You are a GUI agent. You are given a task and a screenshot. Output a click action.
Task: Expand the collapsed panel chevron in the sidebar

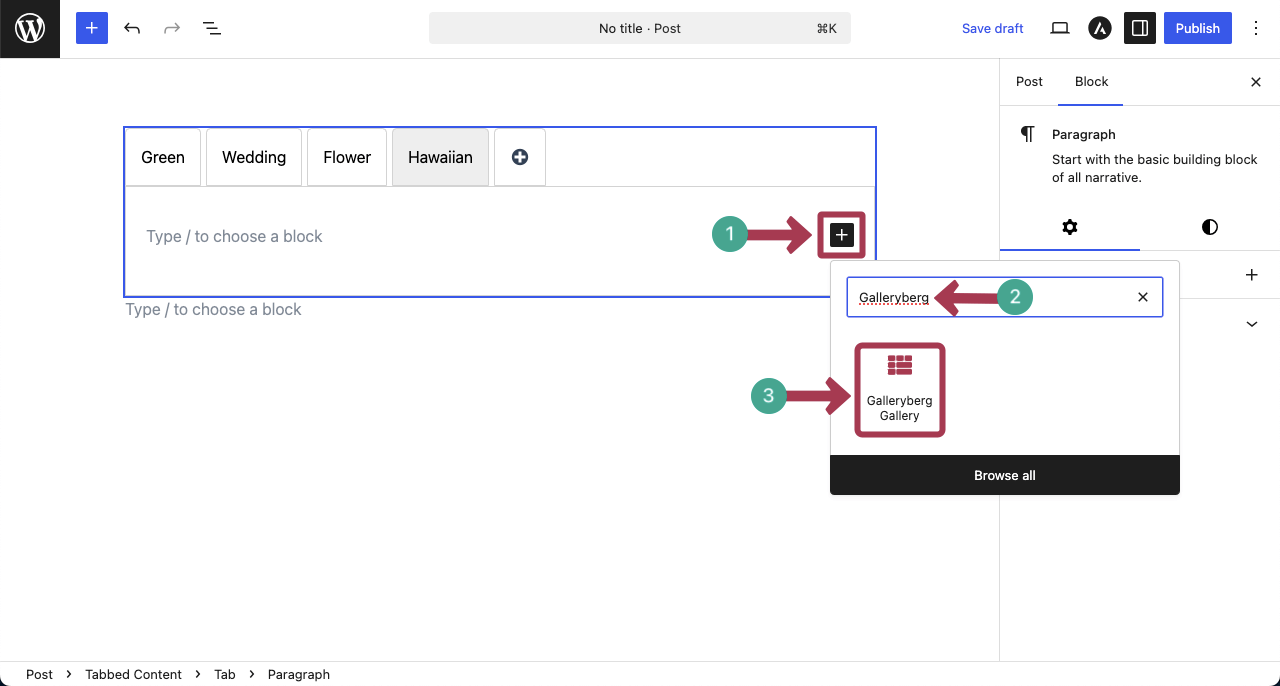pos(1252,324)
